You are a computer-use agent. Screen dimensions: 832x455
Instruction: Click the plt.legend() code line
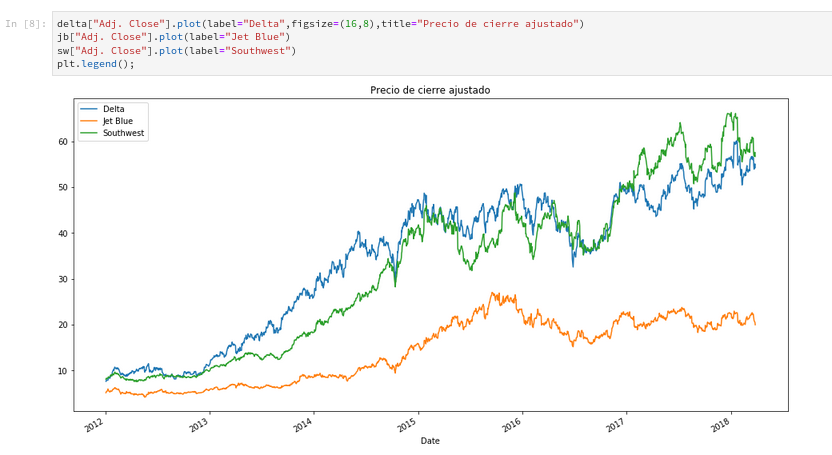tap(95, 64)
